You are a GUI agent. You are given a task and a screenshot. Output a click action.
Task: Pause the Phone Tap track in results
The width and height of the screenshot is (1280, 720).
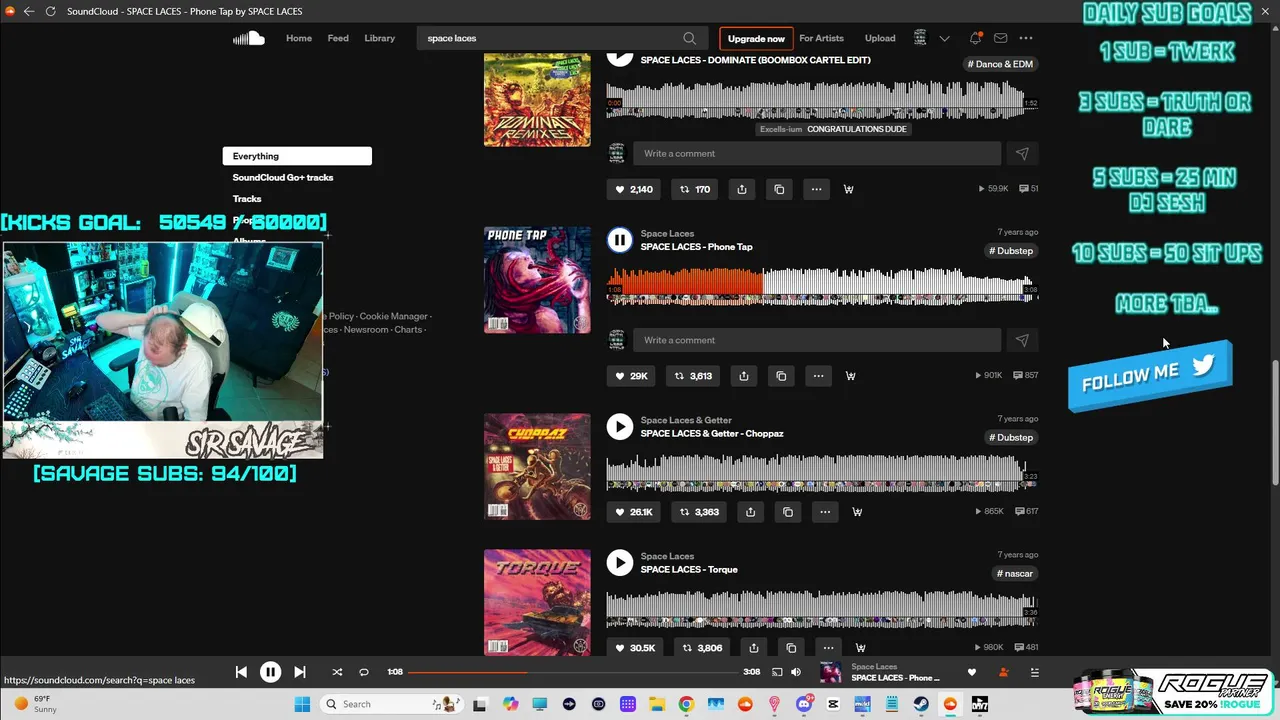620,240
